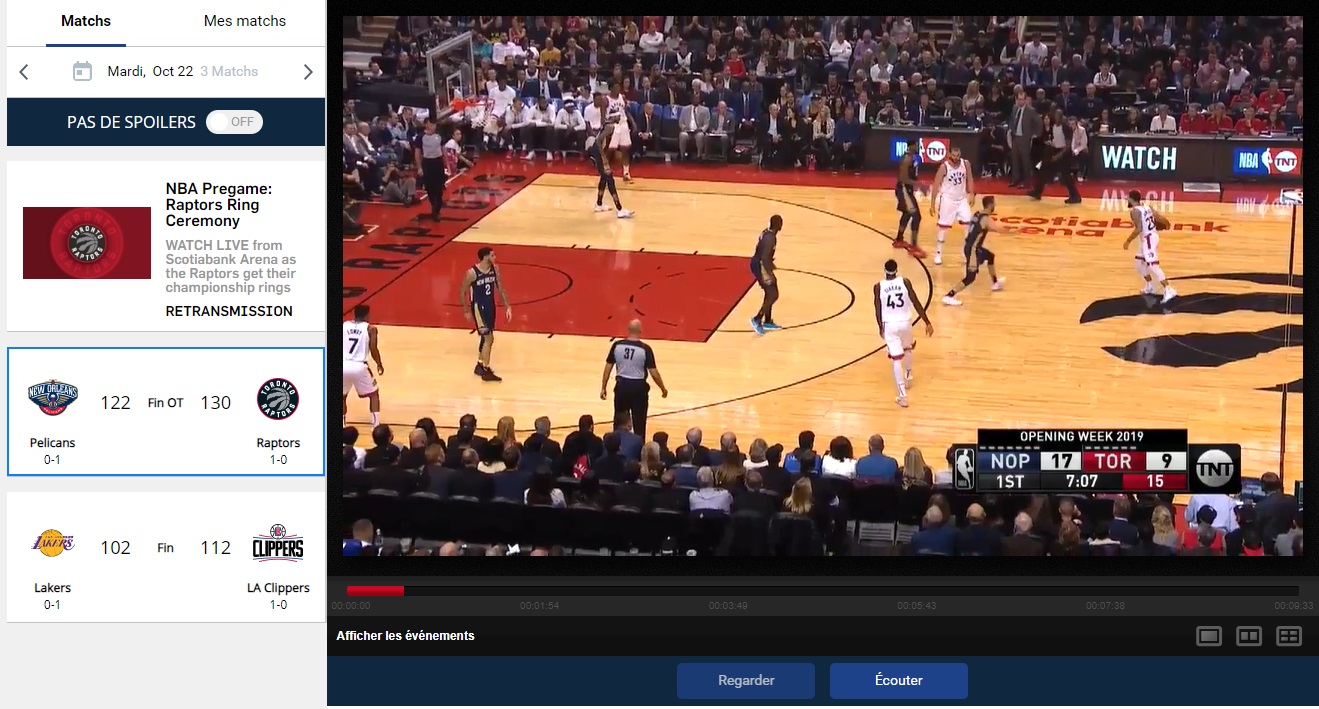Screen dimensions: 1319x709
Task: Switch to the Matchs tab
Action: coord(86,21)
